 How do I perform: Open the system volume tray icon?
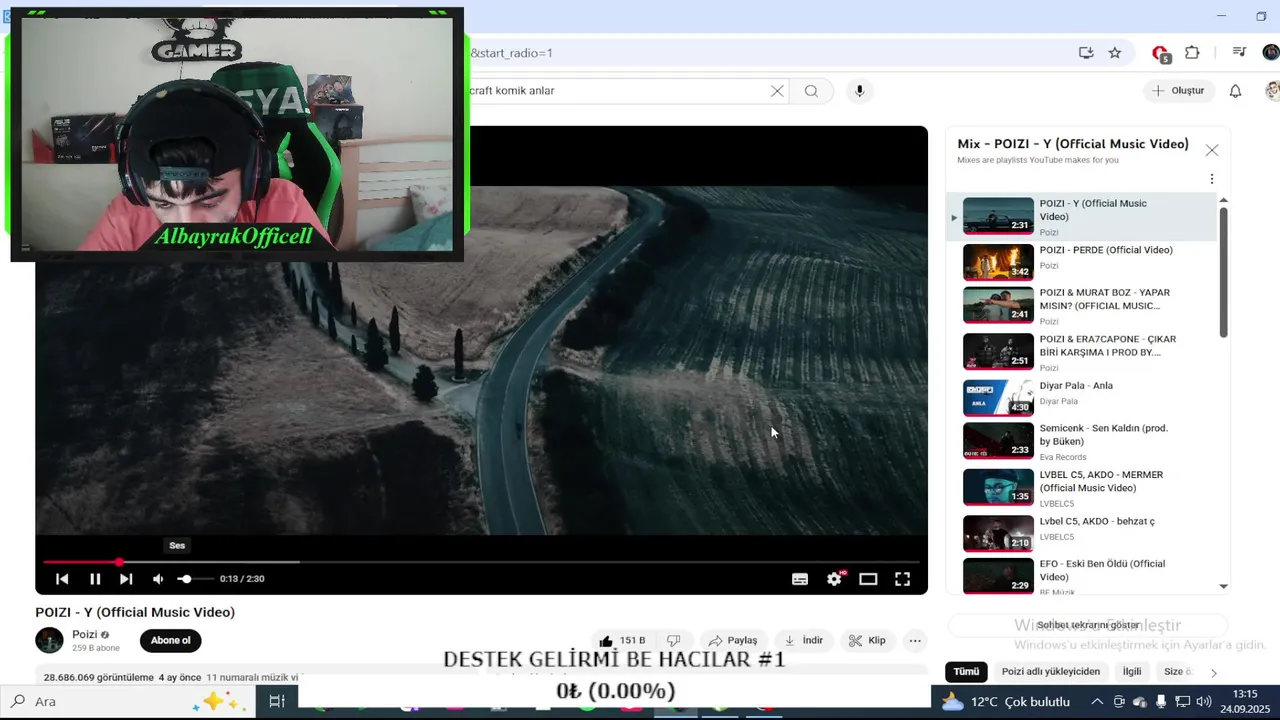click(x=1203, y=702)
